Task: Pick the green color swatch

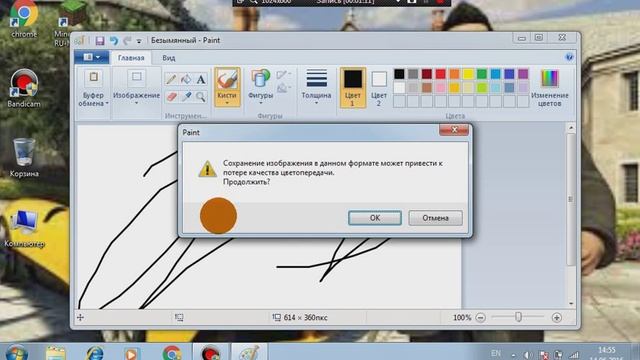Action: tap(482, 74)
